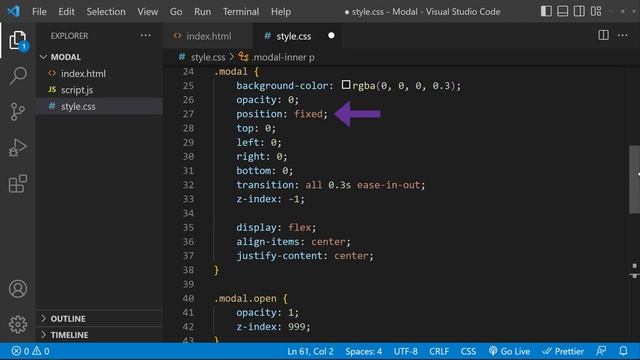Toggle the secondary side bar layout icon
640x360 pixels.
(579, 11)
